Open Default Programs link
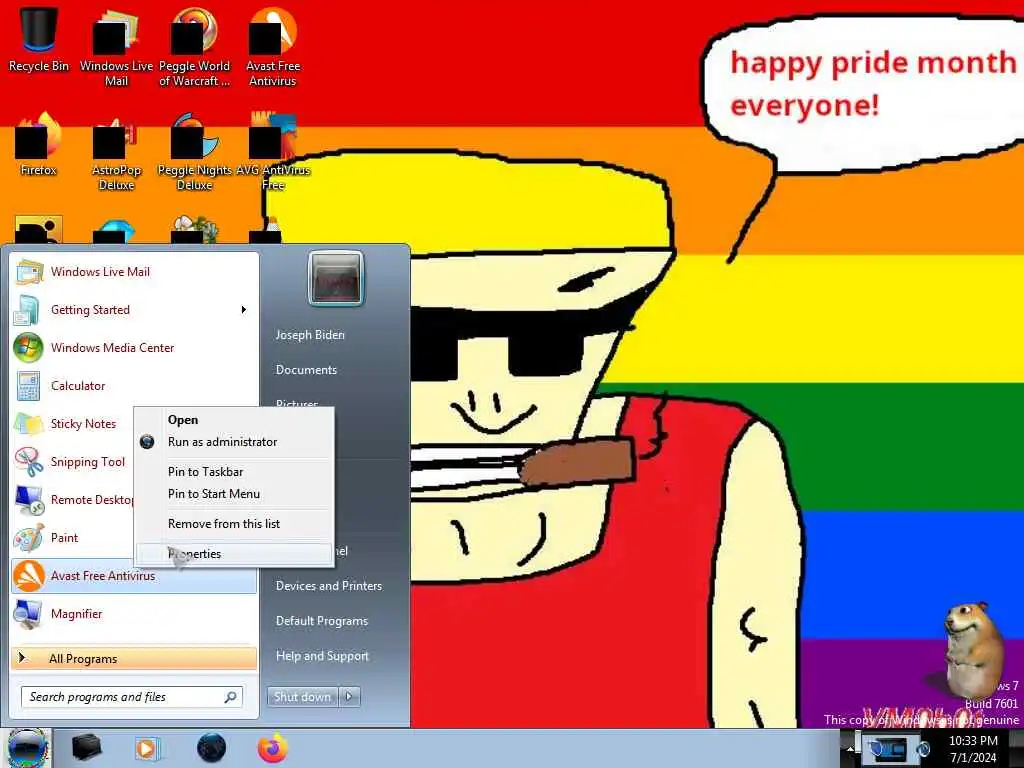1024x768 pixels. [x=321, y=621]
